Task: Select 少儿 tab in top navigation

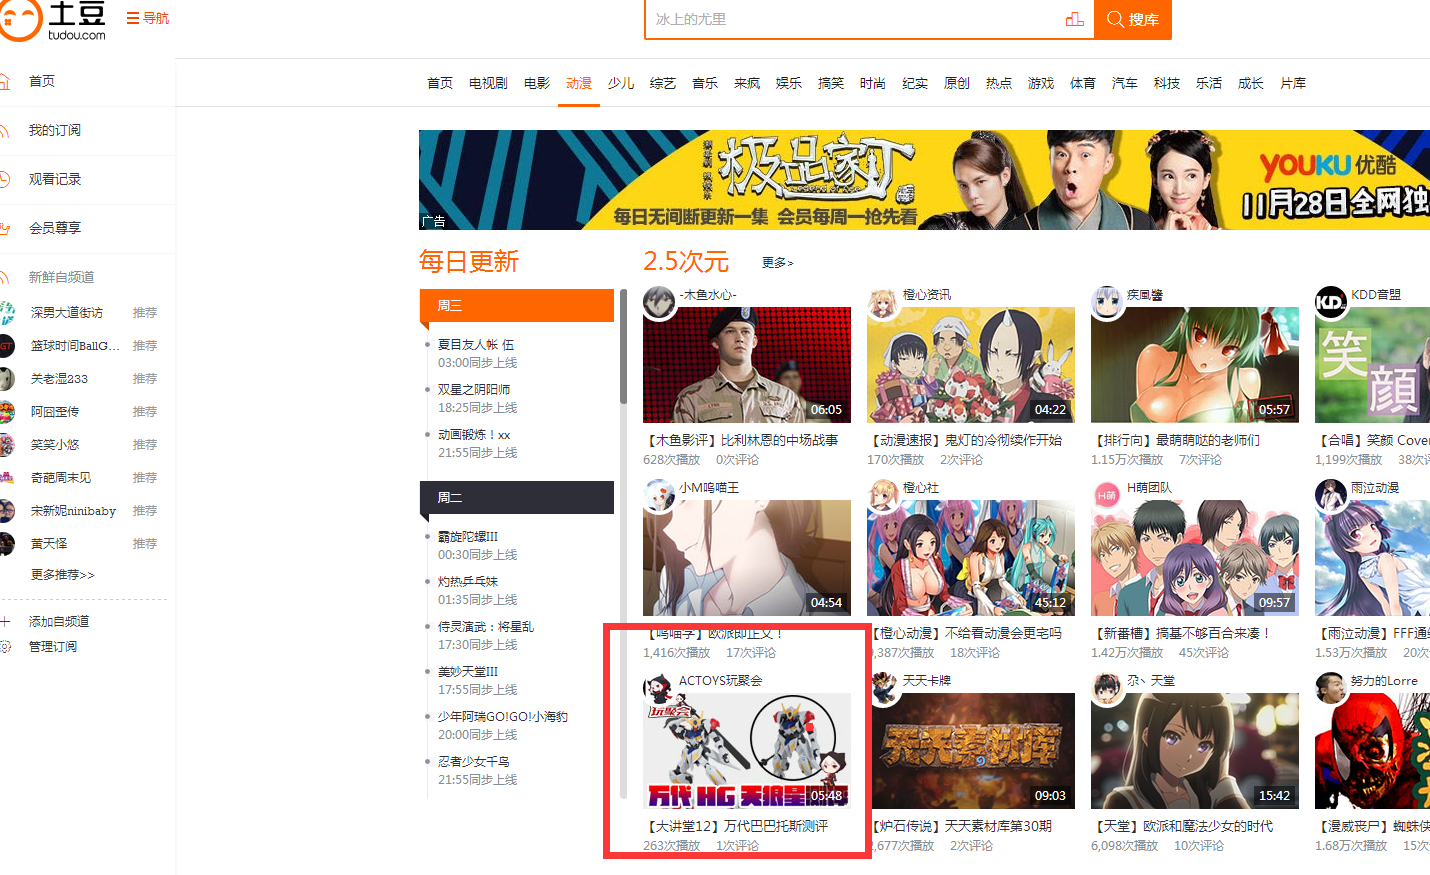Action: tap(621, 83)
